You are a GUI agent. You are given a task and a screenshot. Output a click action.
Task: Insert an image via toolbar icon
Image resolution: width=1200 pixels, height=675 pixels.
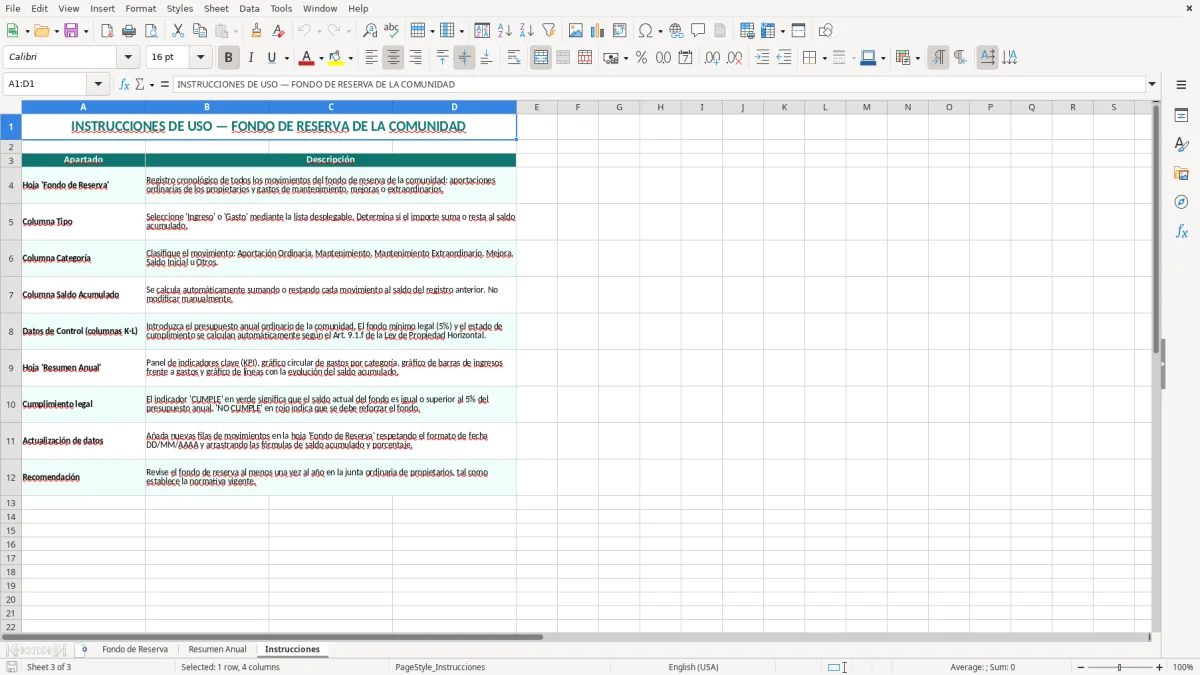(x=576, y=31)
